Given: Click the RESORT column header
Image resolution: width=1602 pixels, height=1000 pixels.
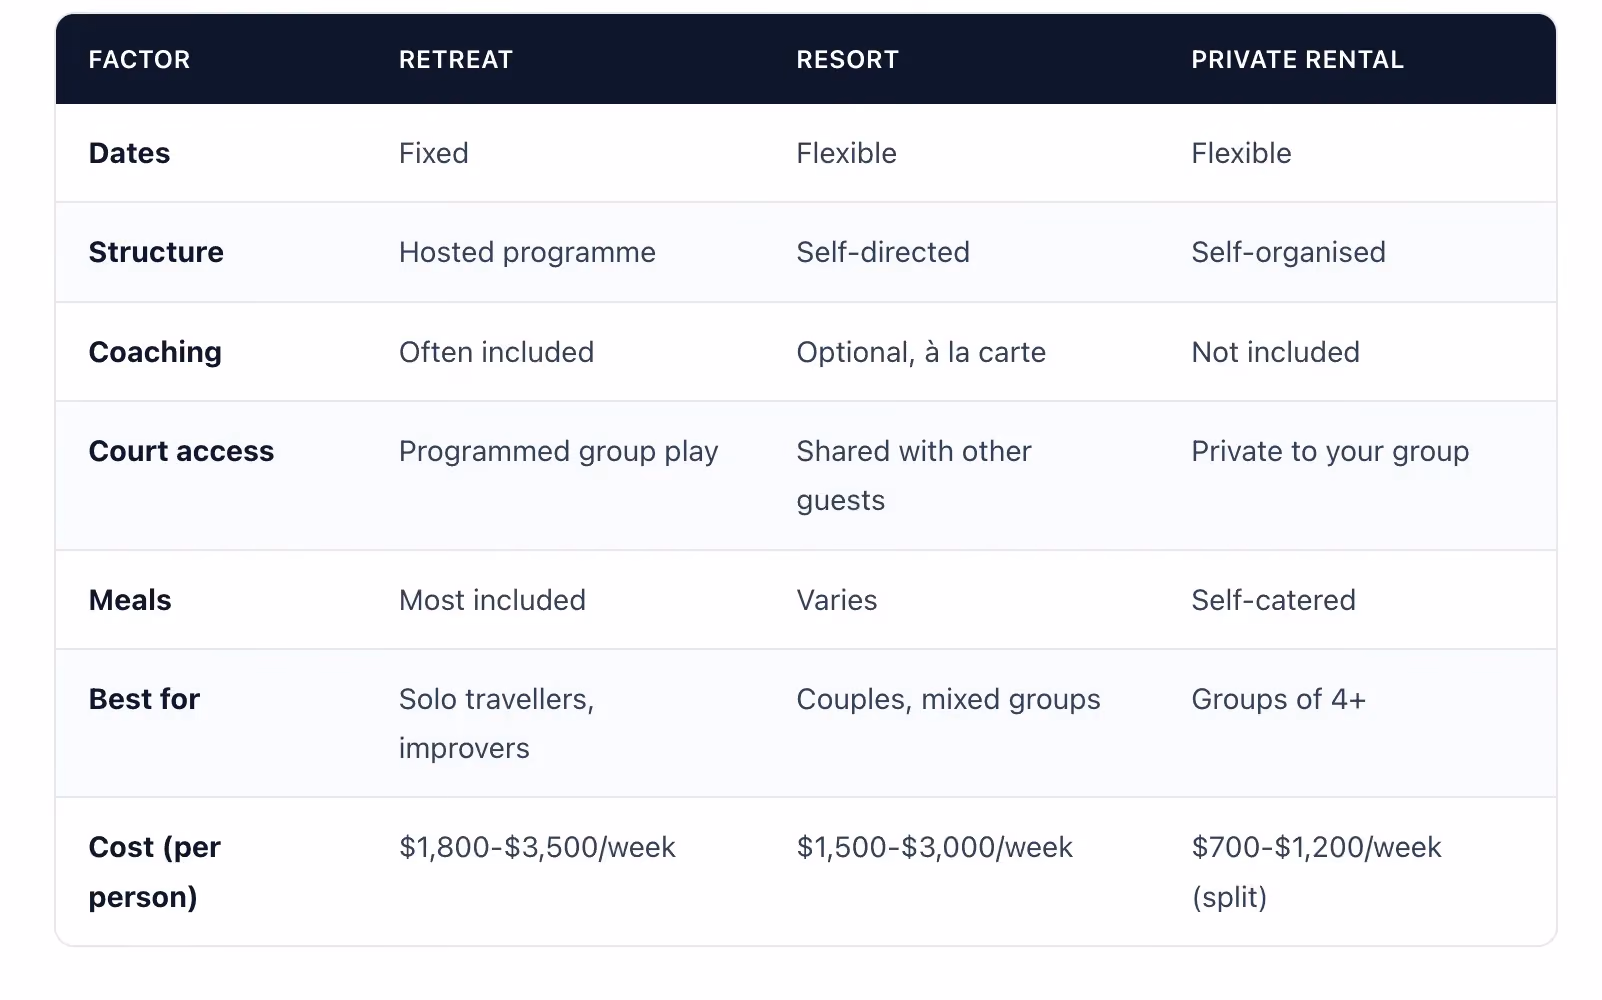Looking at the screenshot, I should (x=847, y=60).
